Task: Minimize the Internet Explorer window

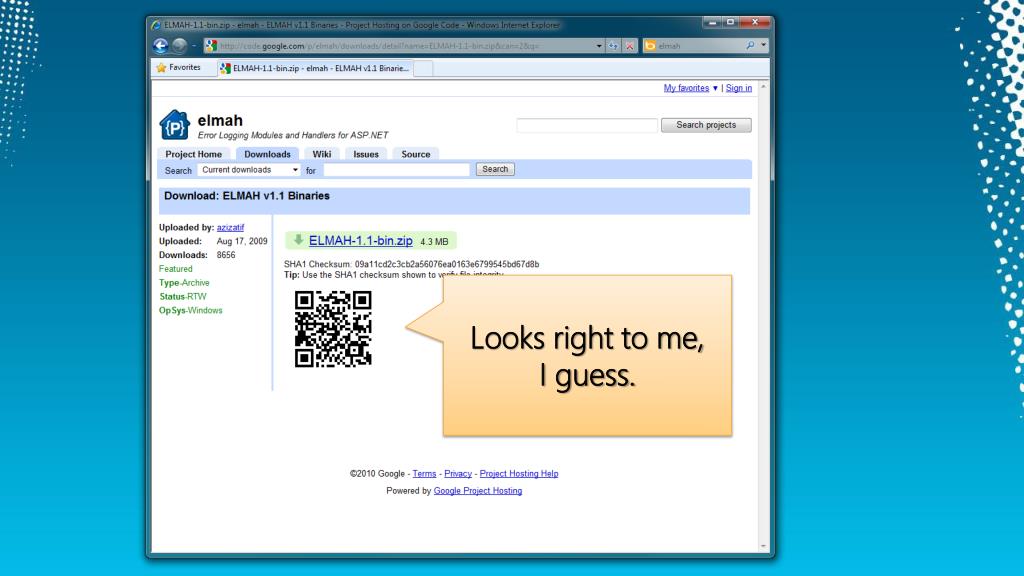Action: [712, 22]
